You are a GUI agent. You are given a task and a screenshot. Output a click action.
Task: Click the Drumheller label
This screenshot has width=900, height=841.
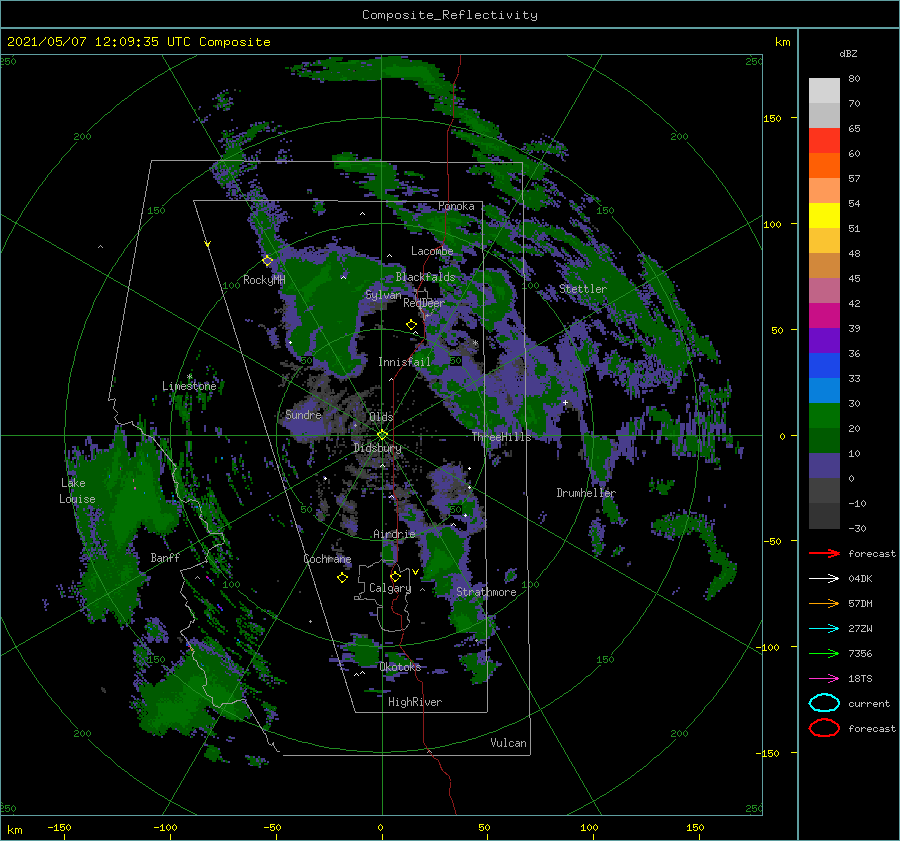click(x=585, y=493)
